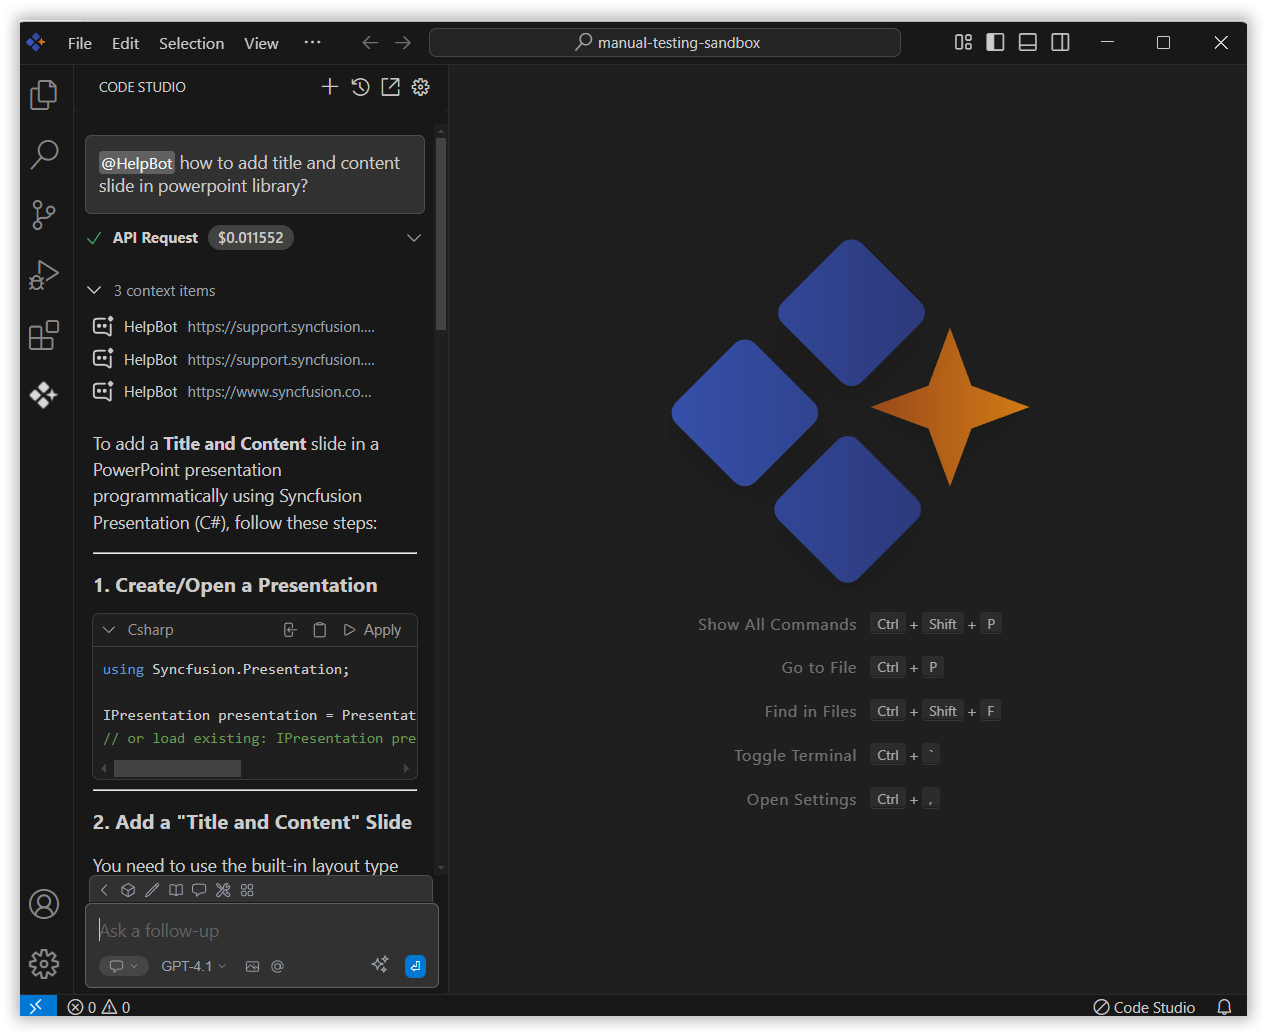
Task: Click insert-at-cursor icon in Csharp code block
Action: point(290,630)
